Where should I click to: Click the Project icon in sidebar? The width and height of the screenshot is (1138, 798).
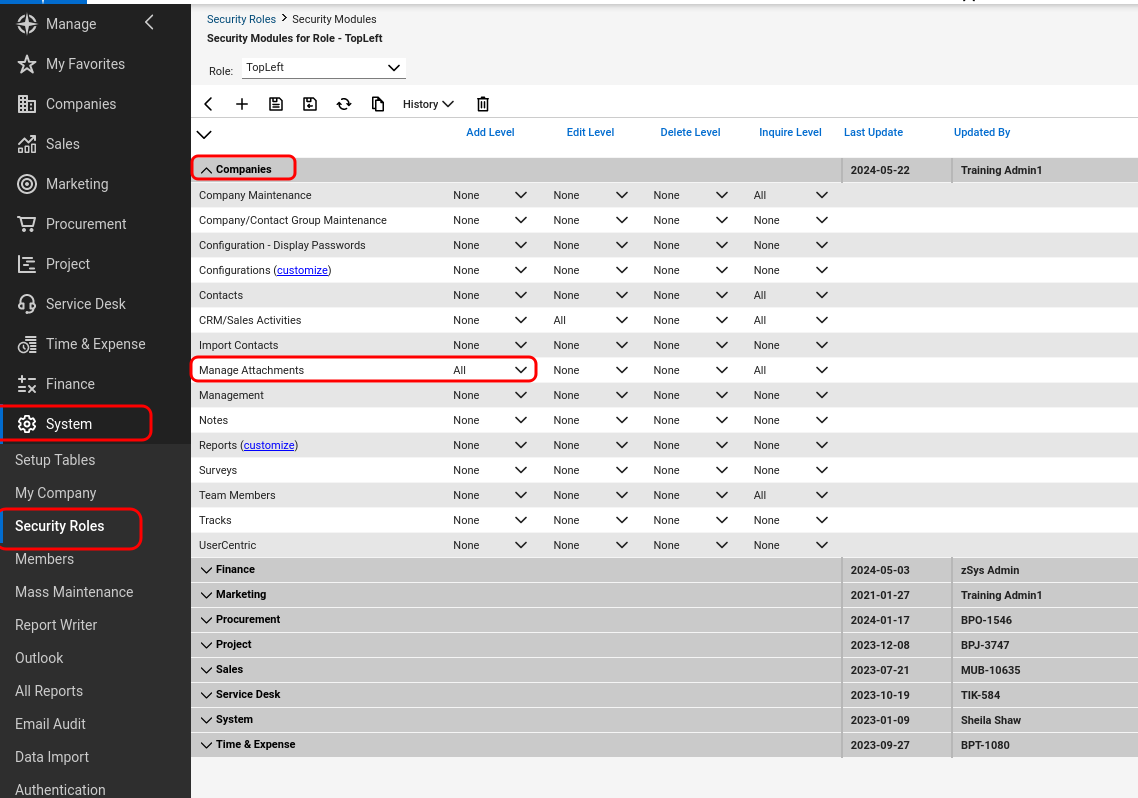coord(27,264)
